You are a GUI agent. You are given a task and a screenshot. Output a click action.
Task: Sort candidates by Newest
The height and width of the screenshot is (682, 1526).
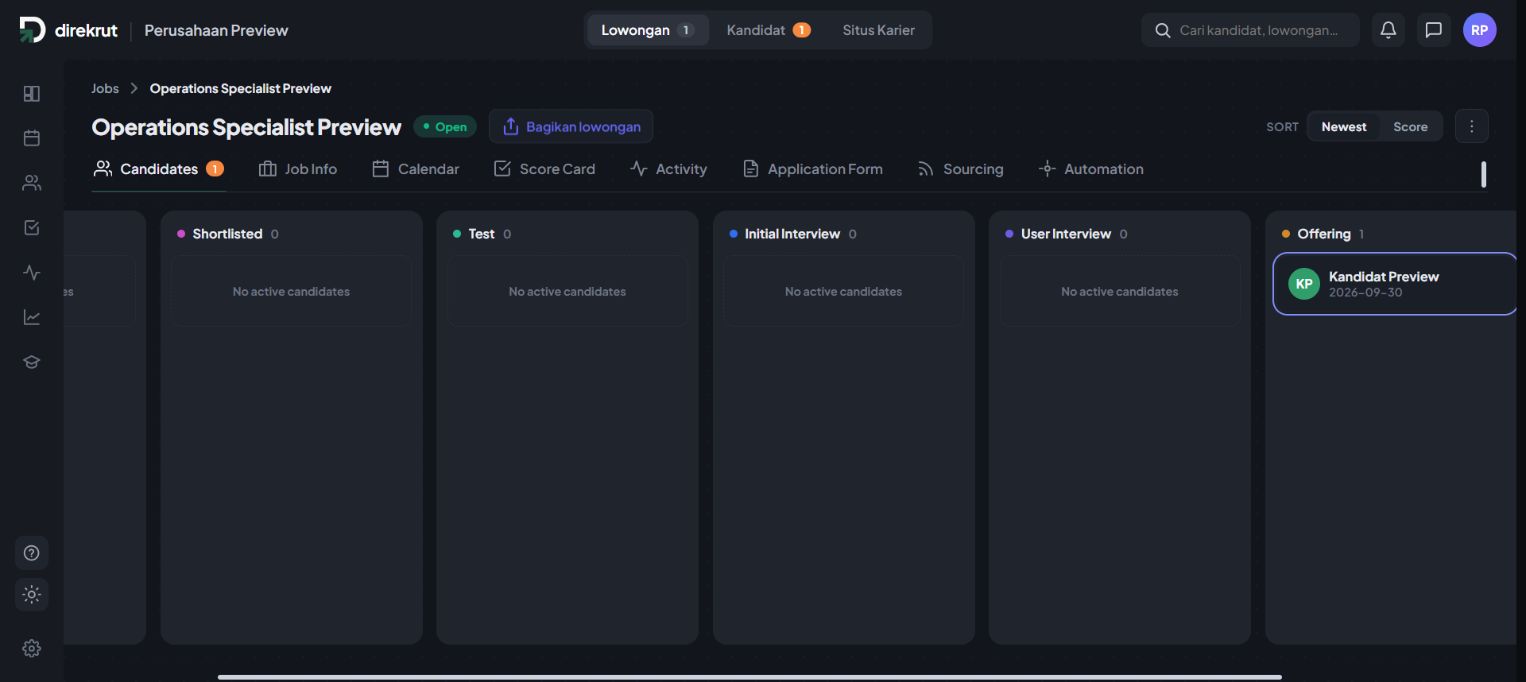(1344, 127)
